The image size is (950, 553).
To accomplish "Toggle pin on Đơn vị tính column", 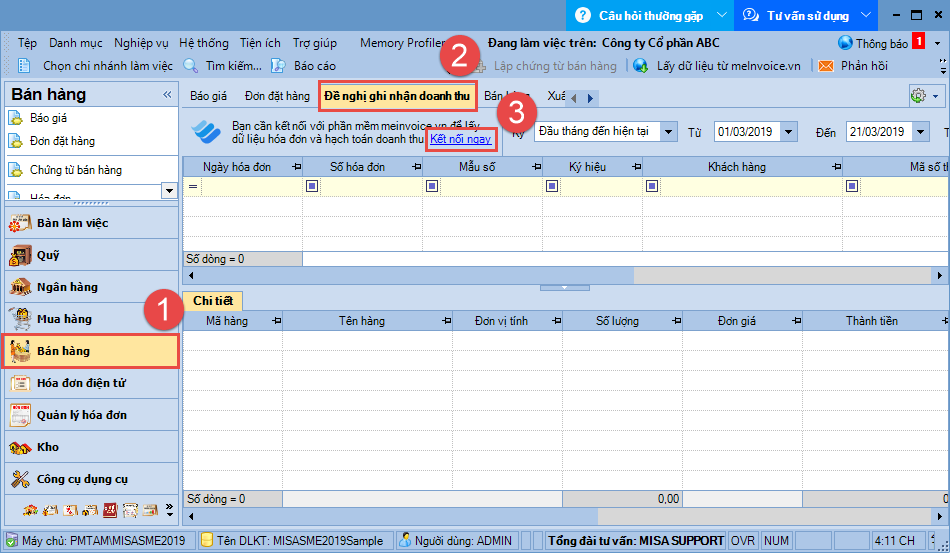I will [x=556, y=320].
